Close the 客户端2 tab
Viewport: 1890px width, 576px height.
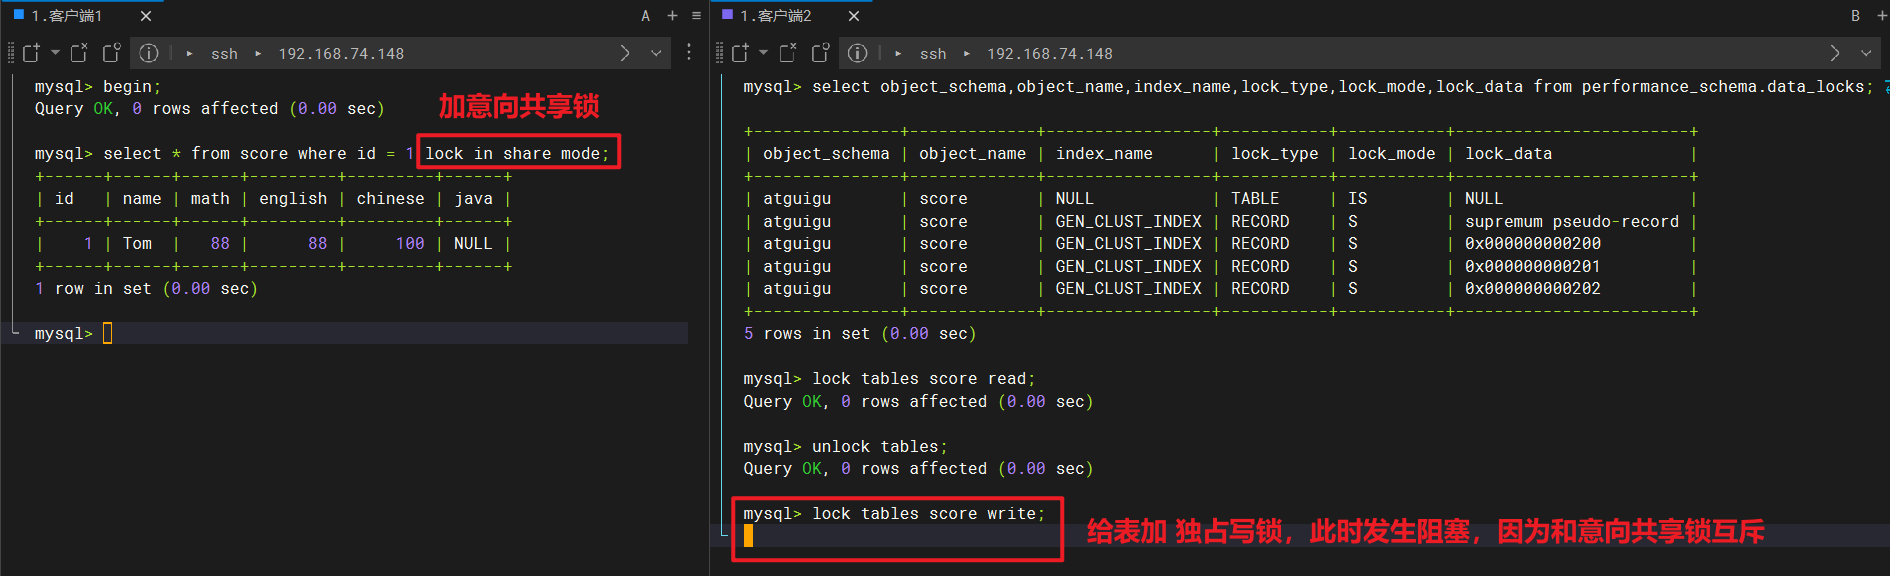click(854, 16)
